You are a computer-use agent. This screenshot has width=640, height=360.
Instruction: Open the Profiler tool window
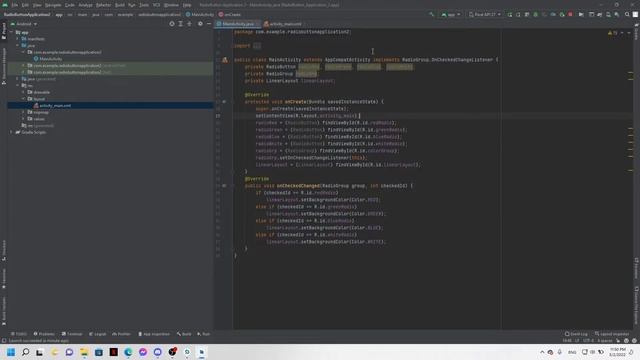click(121, 334)
